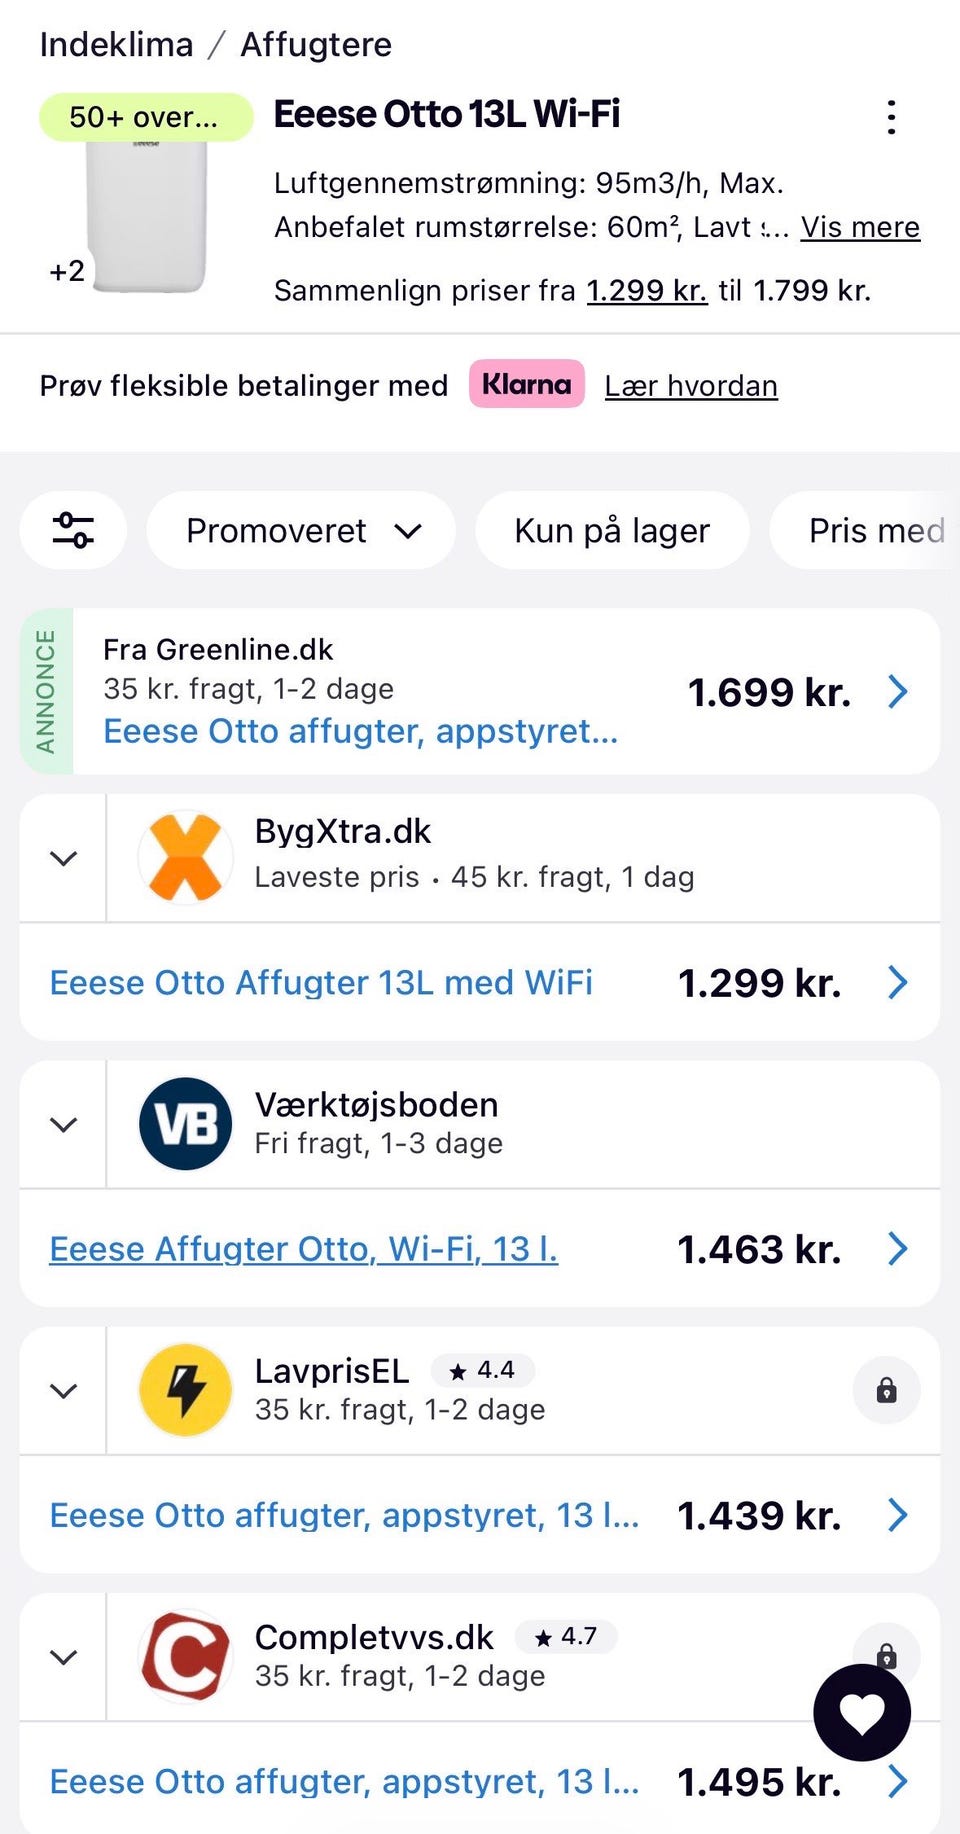960x1834 pixels.
Task: Tap the lock icon on LavprisEL row
Action: 886,1390
